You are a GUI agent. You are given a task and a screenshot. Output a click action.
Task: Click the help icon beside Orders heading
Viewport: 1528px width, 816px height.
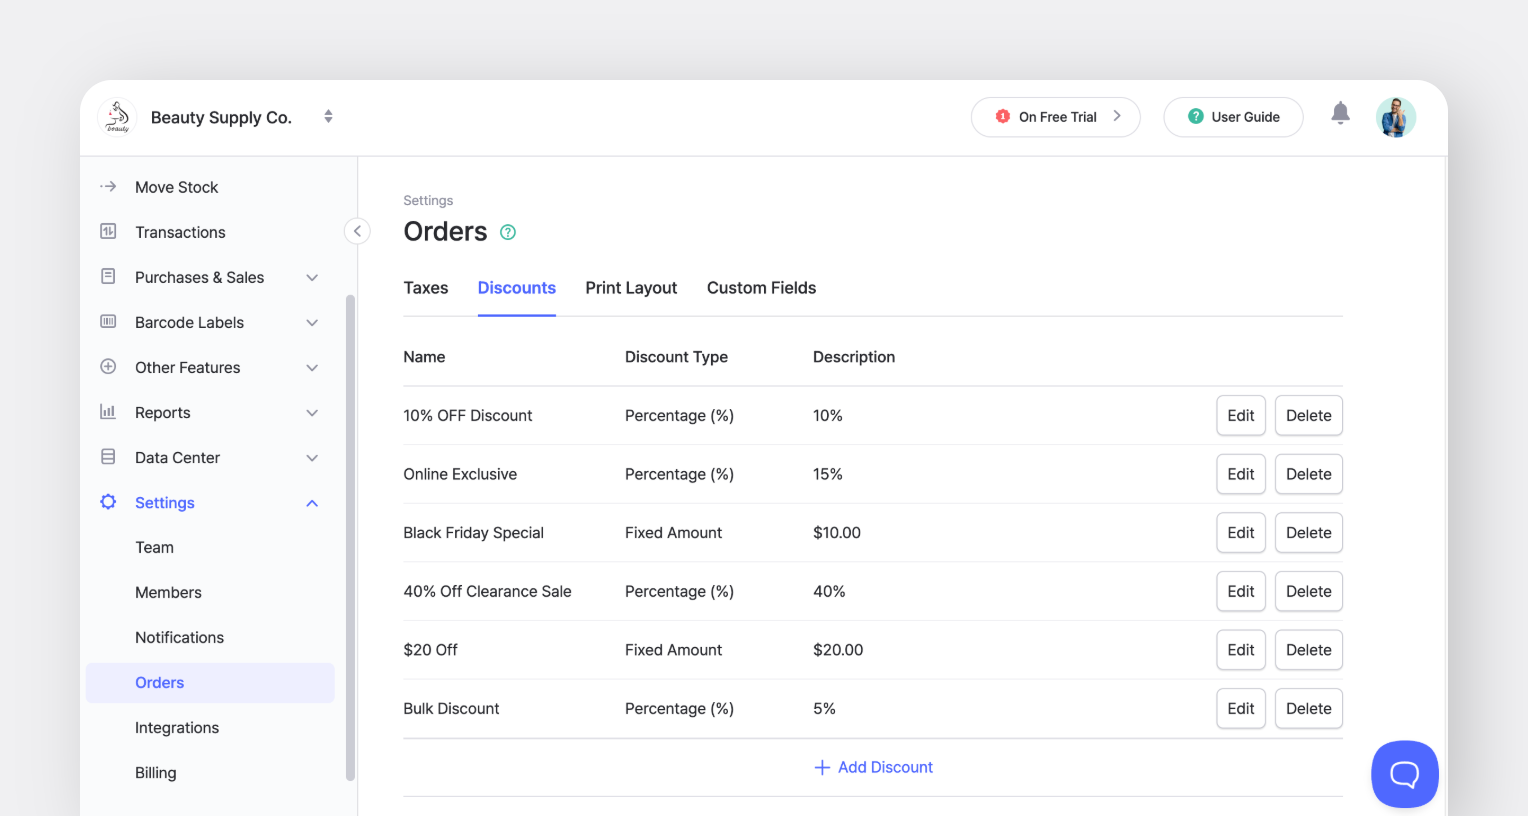(x=507, y=231)
